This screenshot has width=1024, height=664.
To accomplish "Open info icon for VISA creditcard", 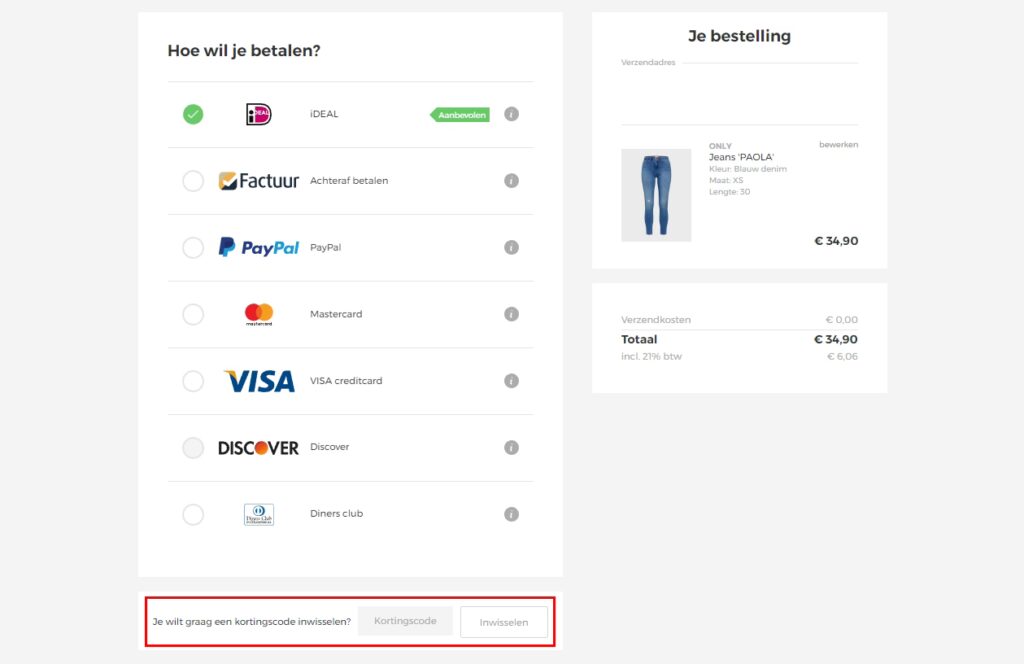I will click(511, 381).
